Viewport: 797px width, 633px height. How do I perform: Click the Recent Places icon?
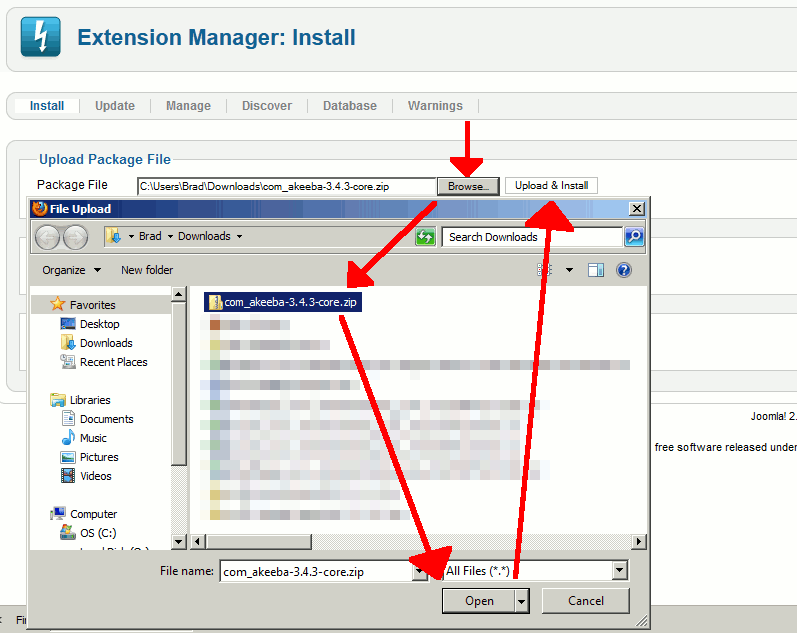(68, 361)
